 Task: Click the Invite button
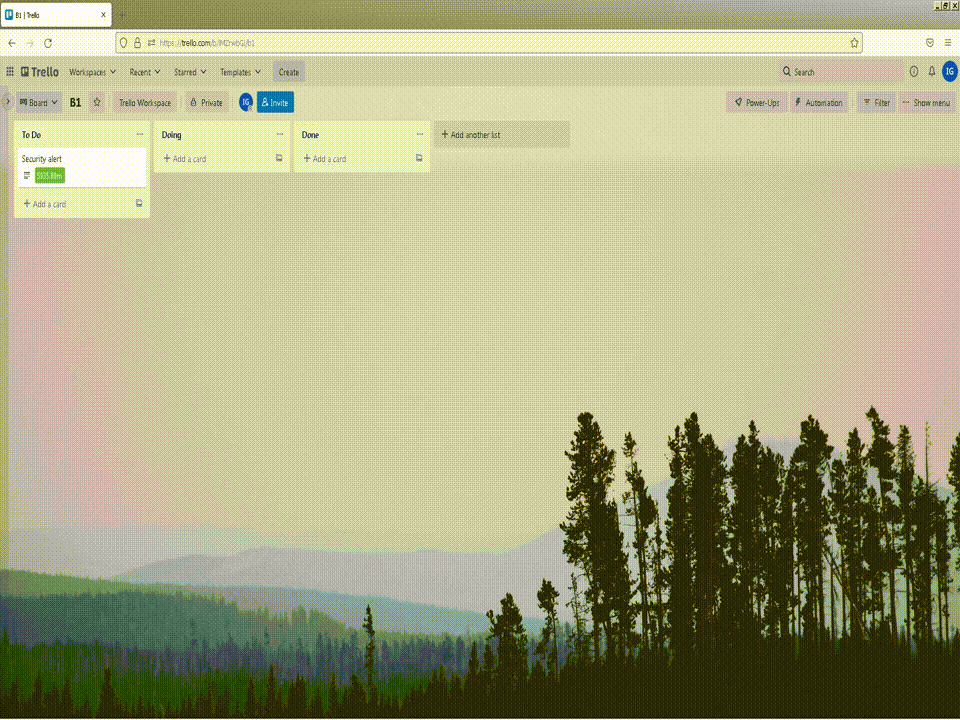tap(274, 102)
